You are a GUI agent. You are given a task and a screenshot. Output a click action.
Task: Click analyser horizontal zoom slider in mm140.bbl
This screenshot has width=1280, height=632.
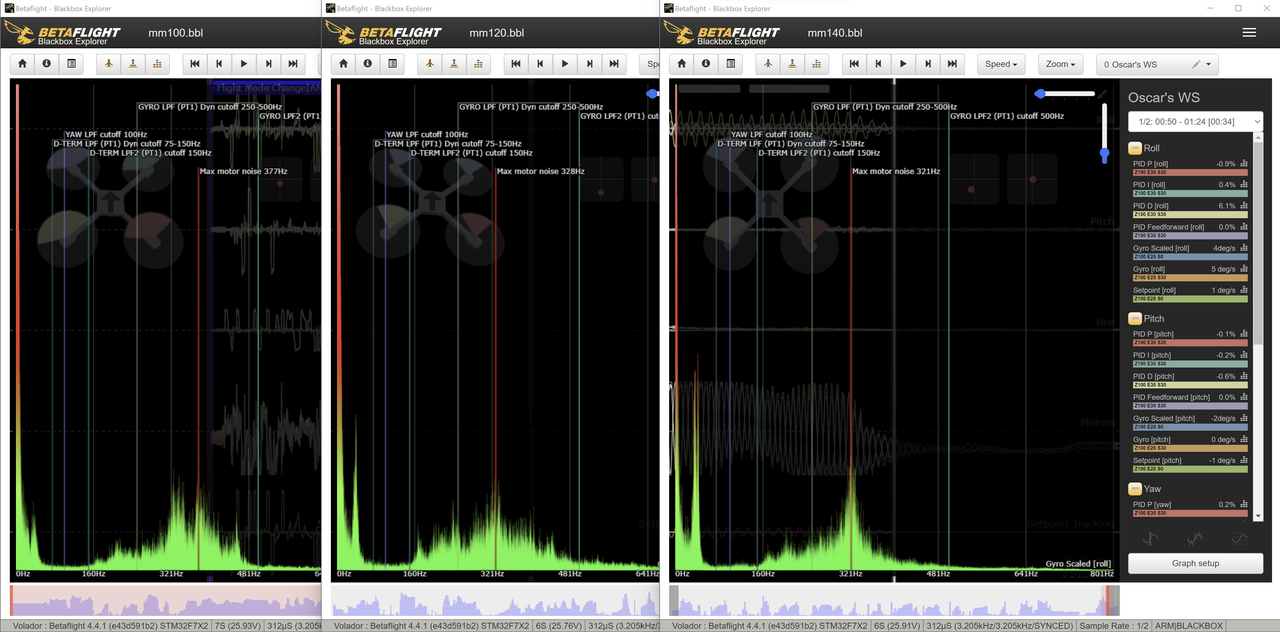pyautogui.click(x=1066, y=93)
